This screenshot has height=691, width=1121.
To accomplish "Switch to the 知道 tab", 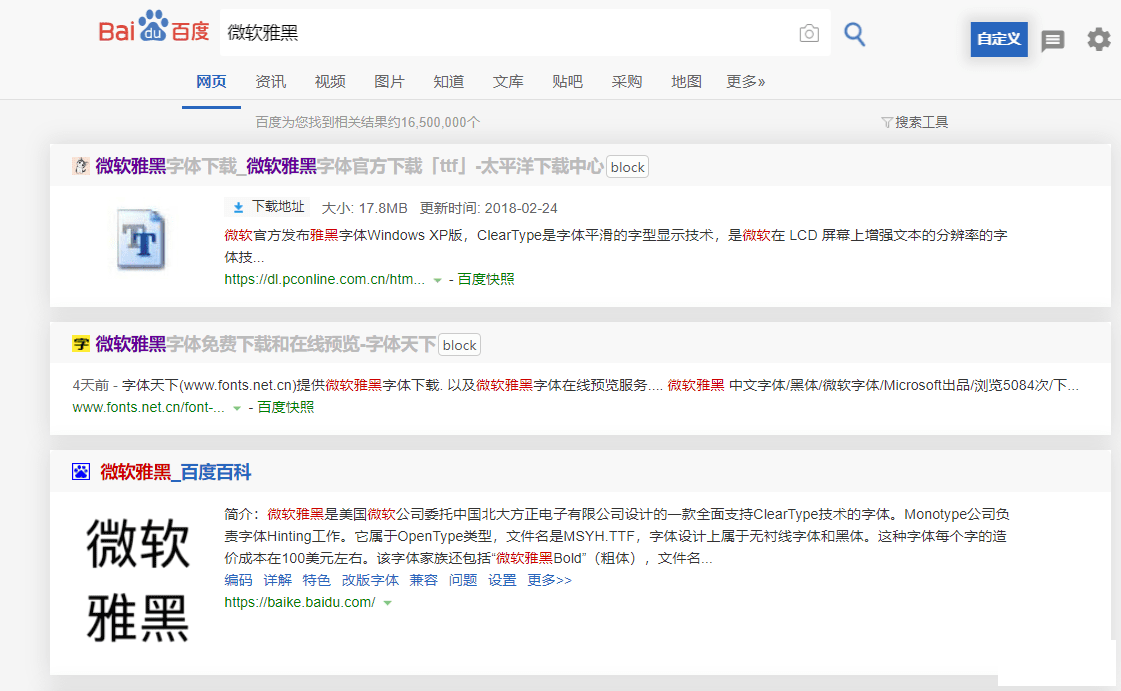I will 448,82.
